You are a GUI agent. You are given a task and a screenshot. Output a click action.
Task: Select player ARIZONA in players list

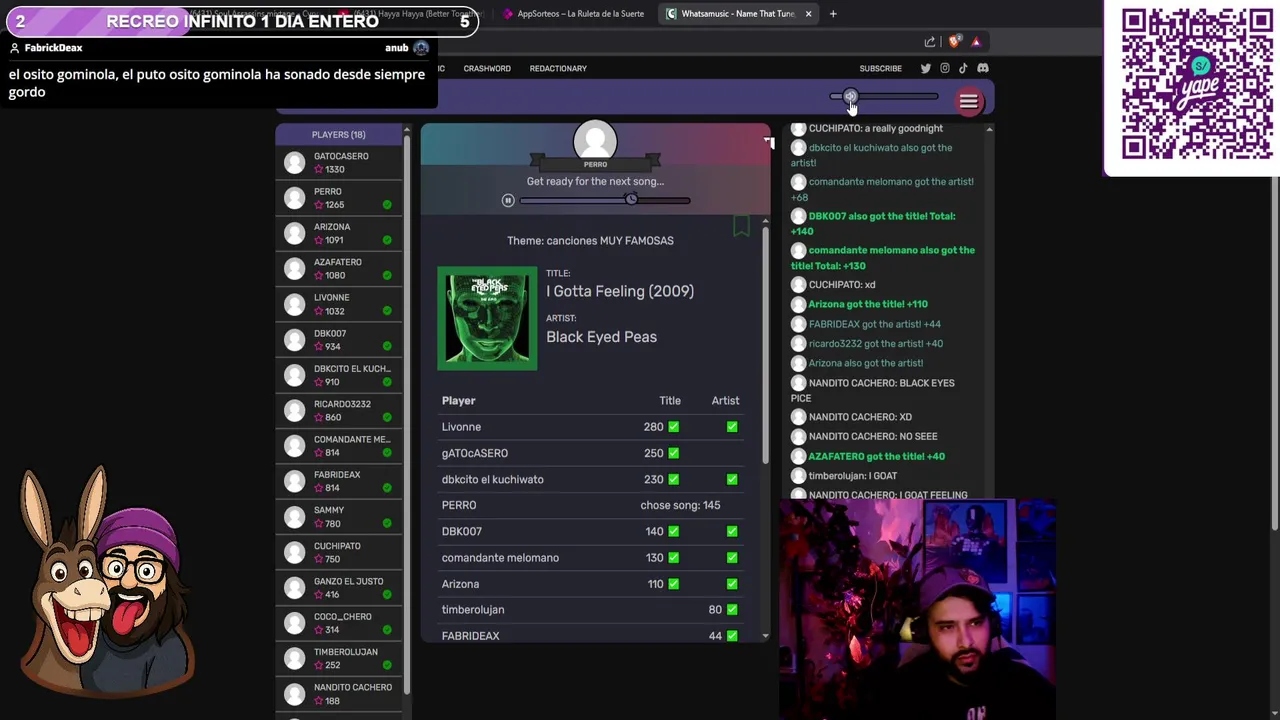pyautogui.click(x=339, y=233)
